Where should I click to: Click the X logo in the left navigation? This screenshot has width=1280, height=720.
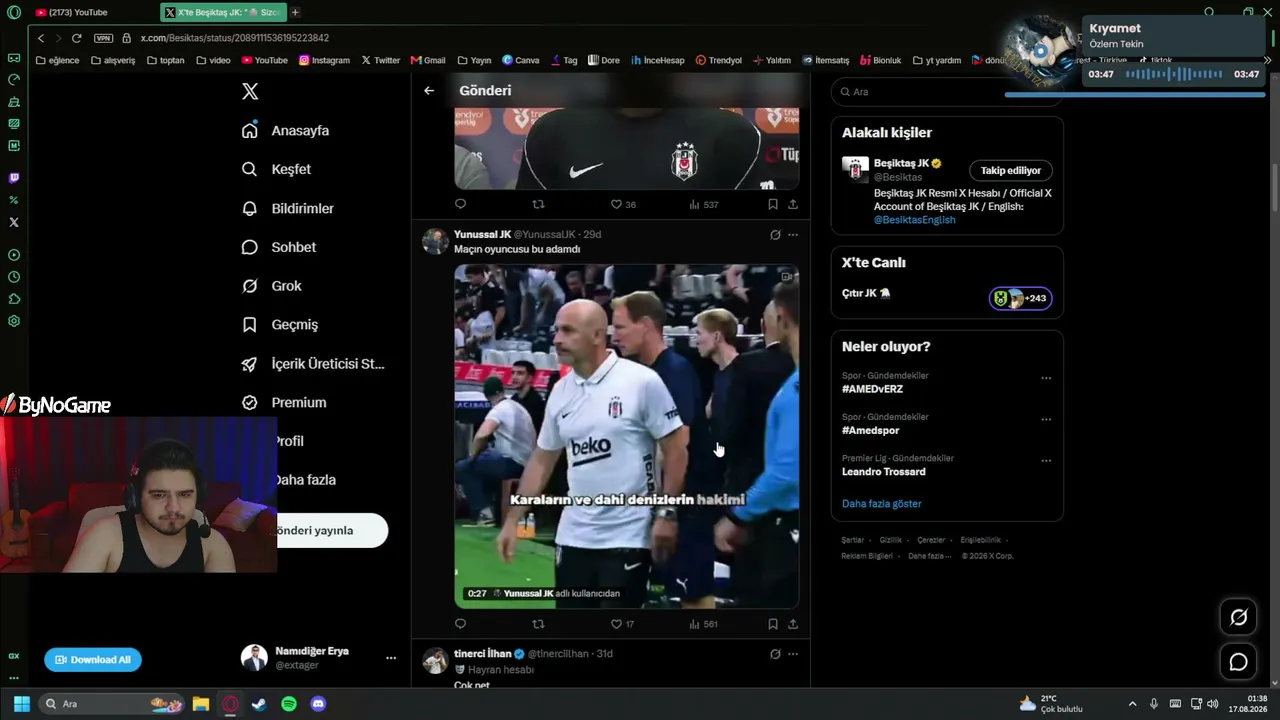(x=250, y=92)
